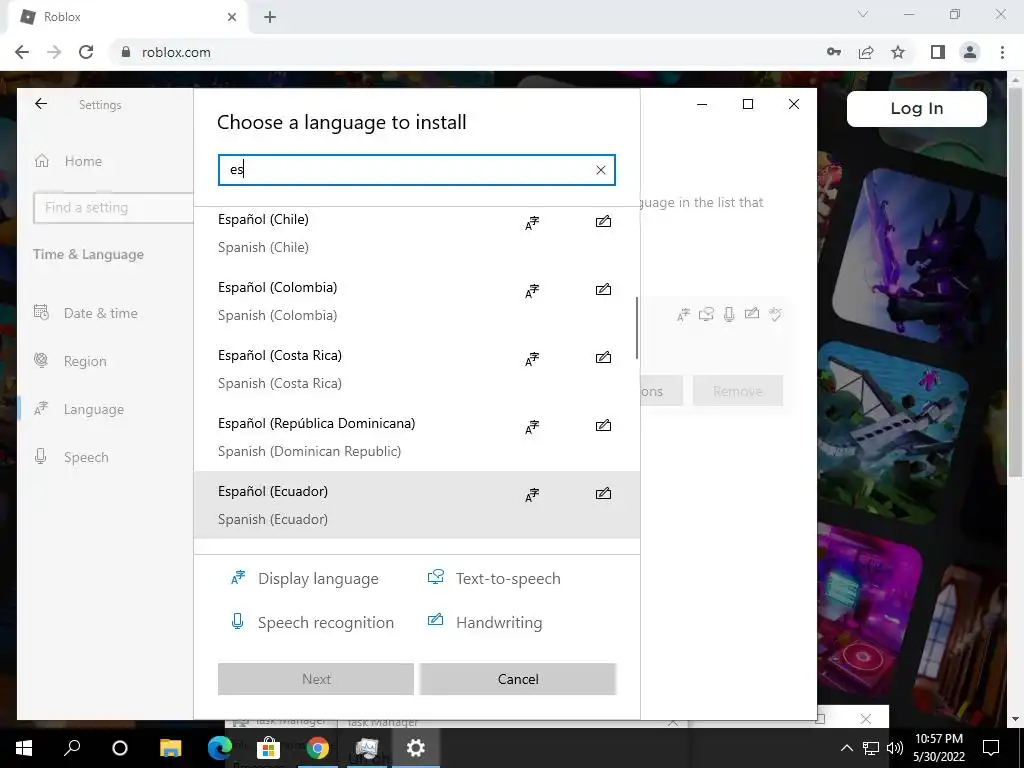Select Español (Ecuador) language entry
This screenshot has width=1024, height=768.
coord(417,505)
